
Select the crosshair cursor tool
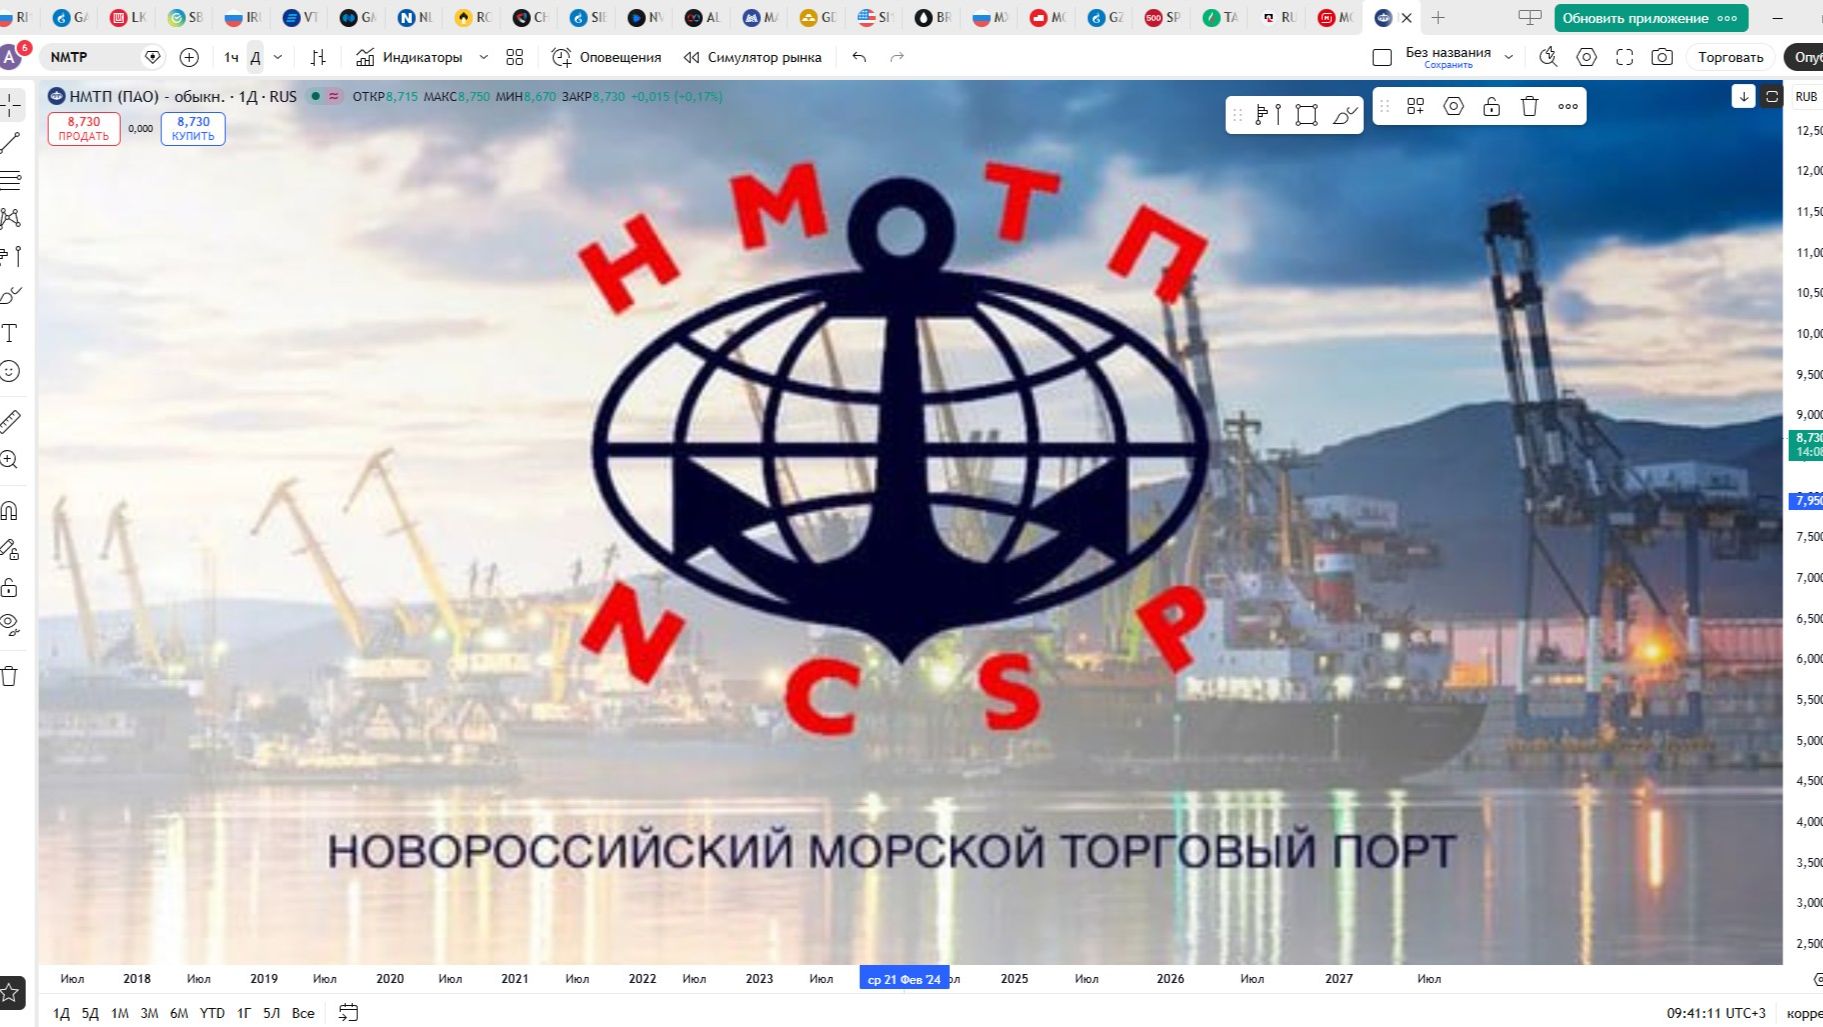click(x=10, y=104)
